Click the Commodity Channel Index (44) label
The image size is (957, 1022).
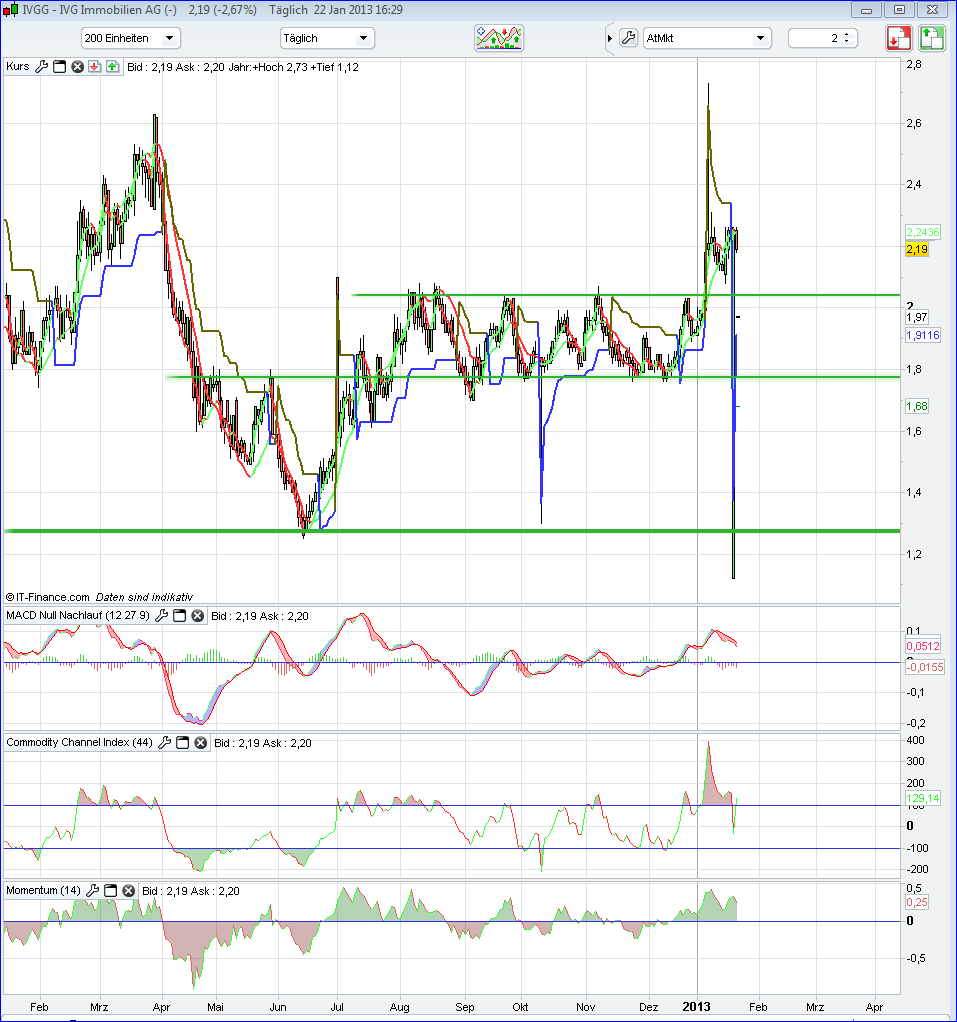point(80,742)
